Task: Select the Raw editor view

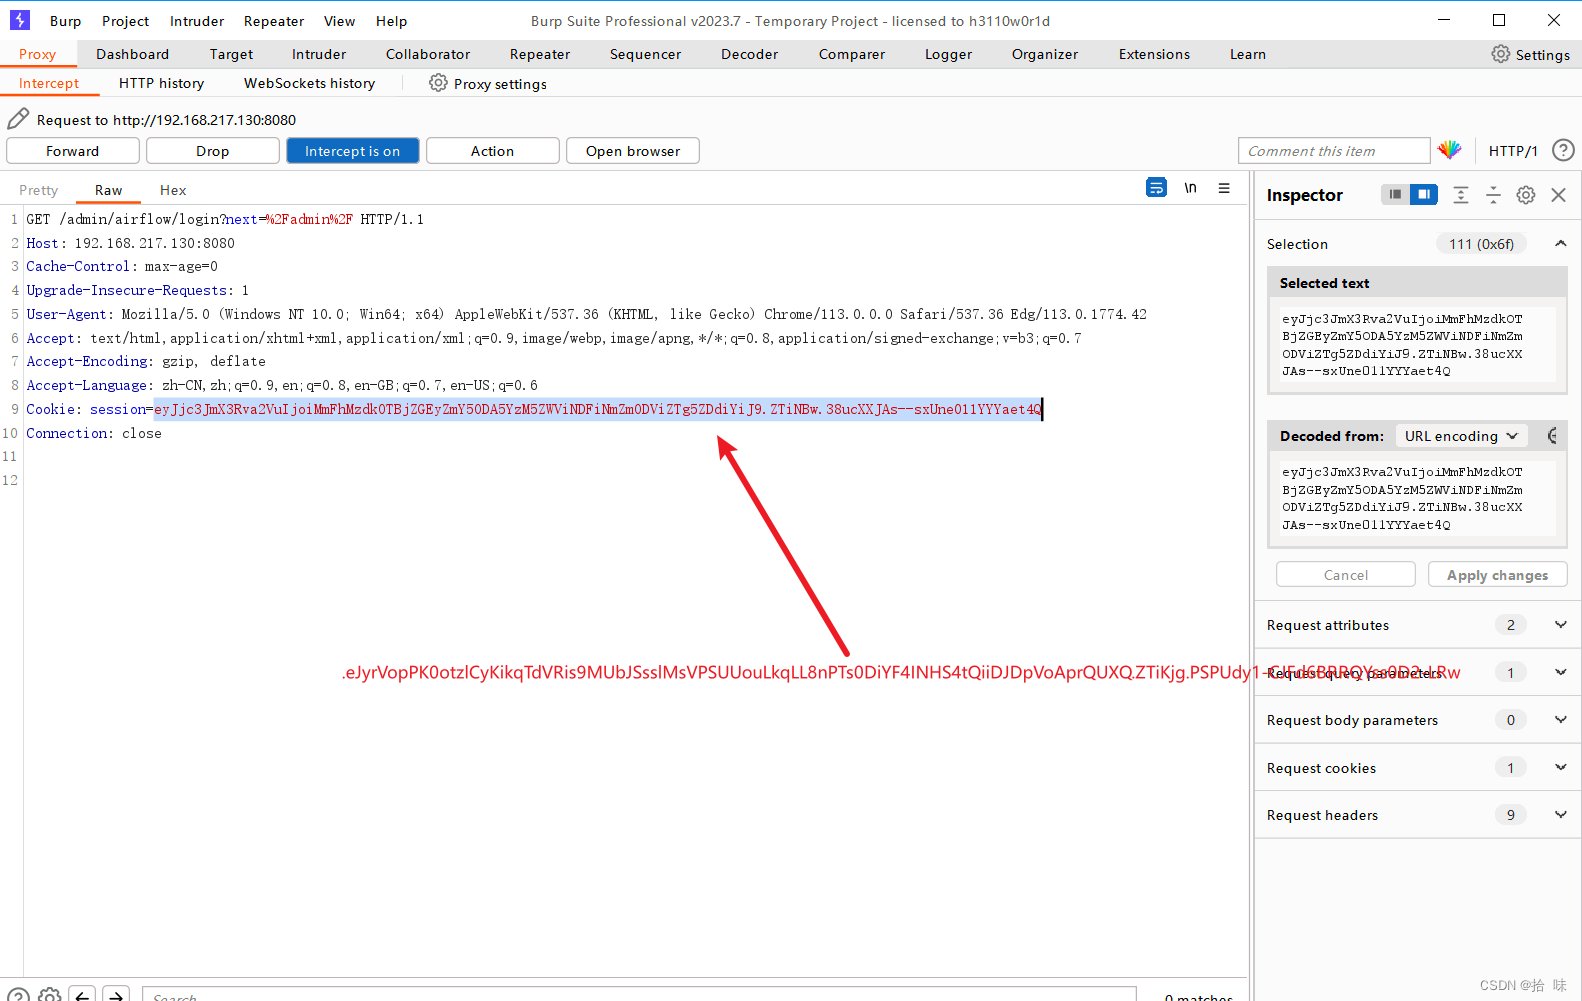Action: click(108, 190)
